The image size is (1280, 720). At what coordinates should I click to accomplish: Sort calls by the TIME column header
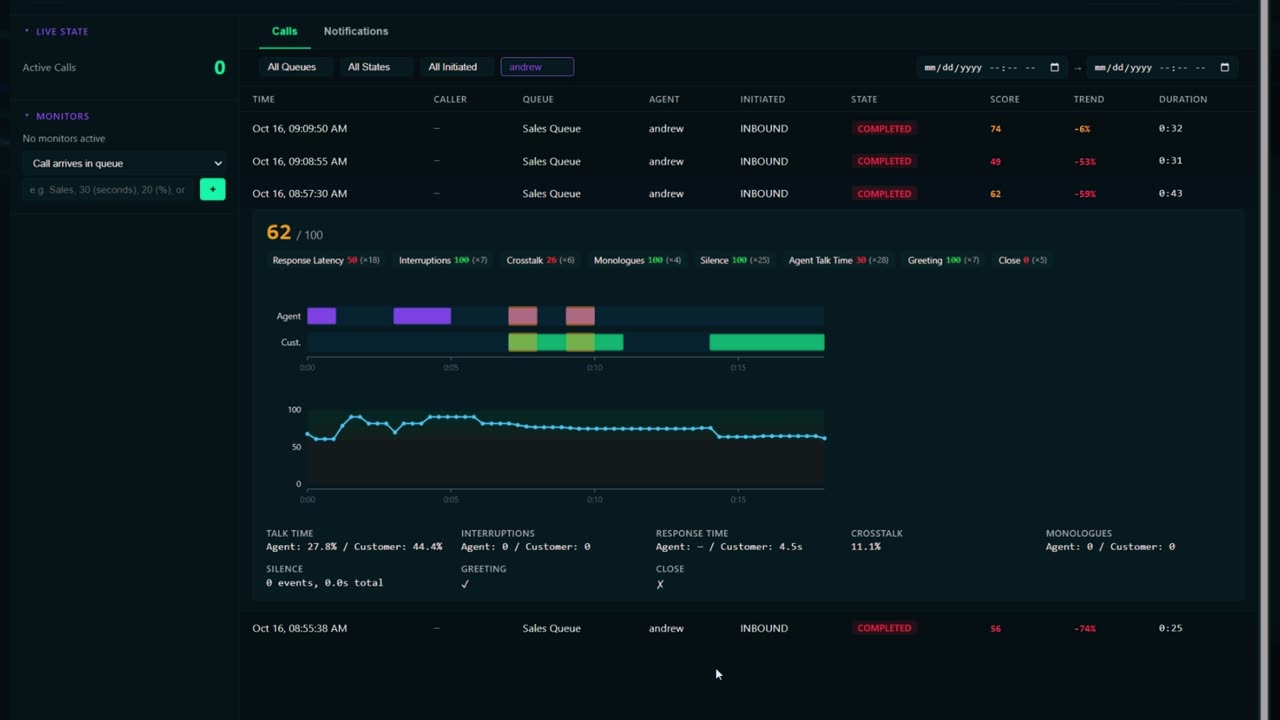263,99
